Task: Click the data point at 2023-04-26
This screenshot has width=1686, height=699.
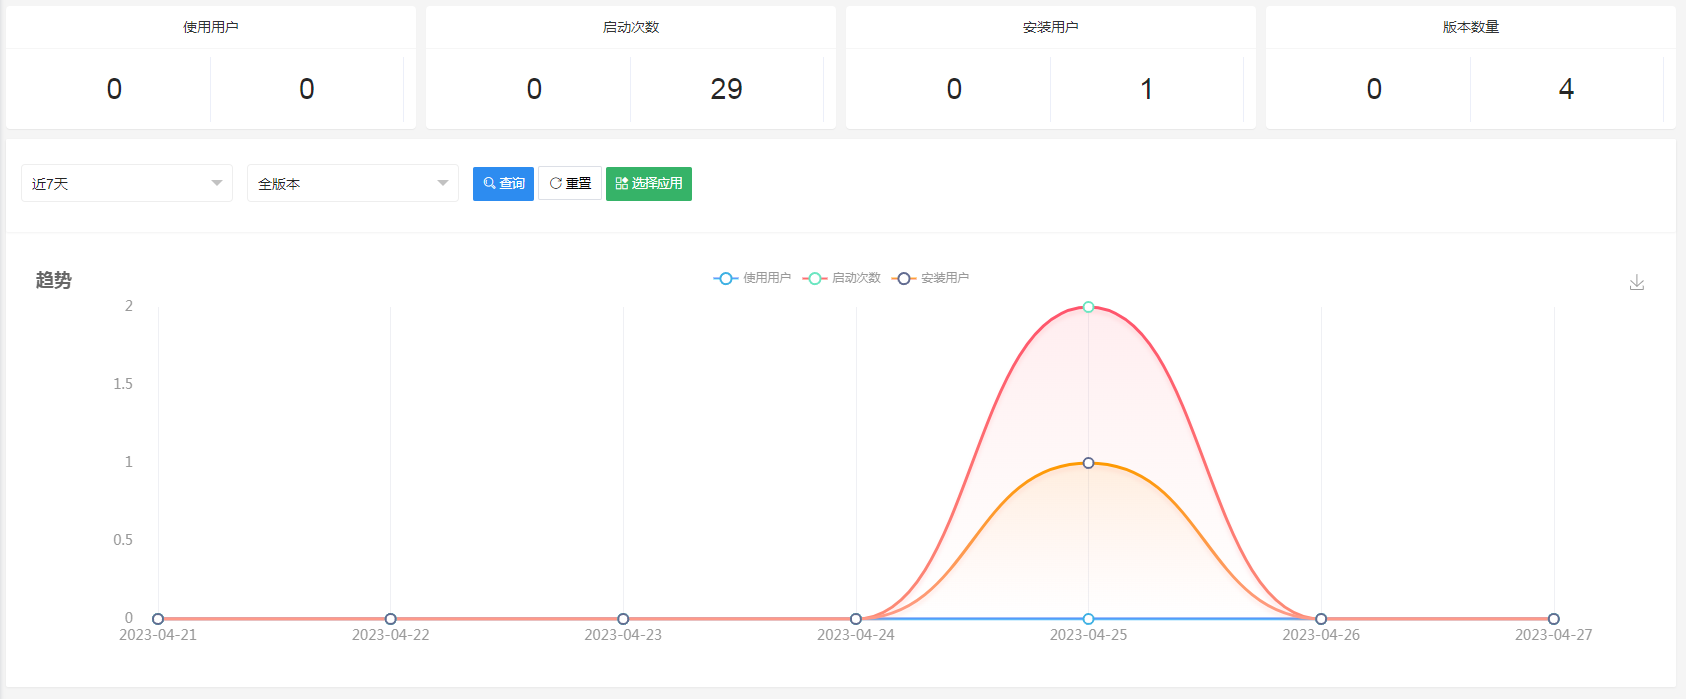Action: click(1321, 619)
